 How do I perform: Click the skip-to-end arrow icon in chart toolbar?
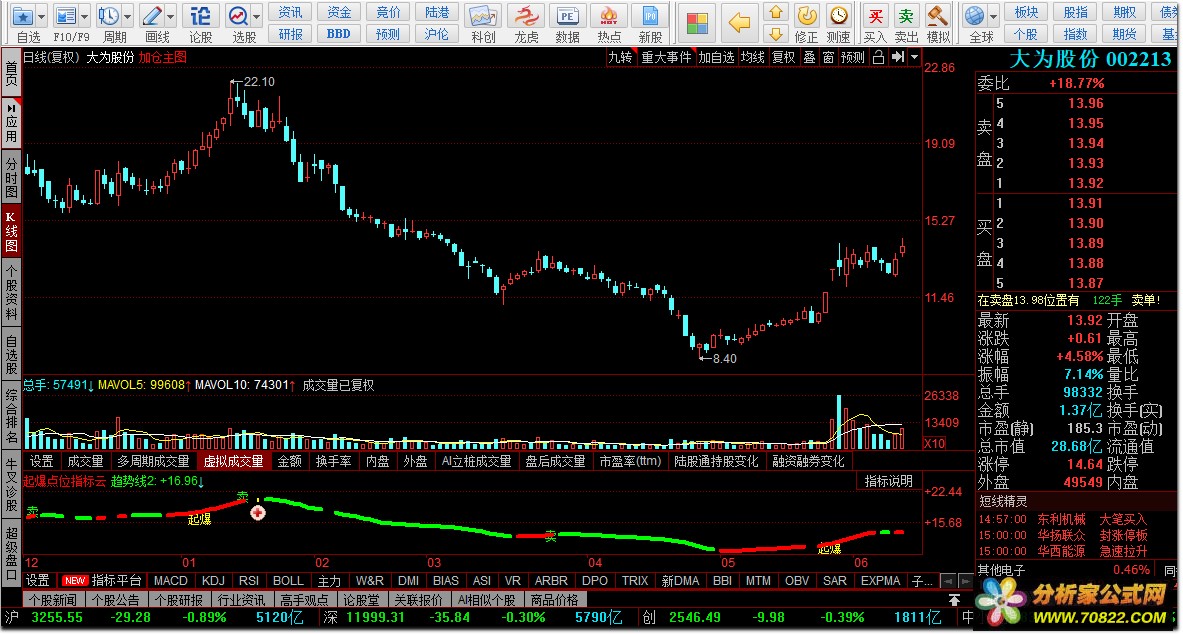[x=897, y=57]
